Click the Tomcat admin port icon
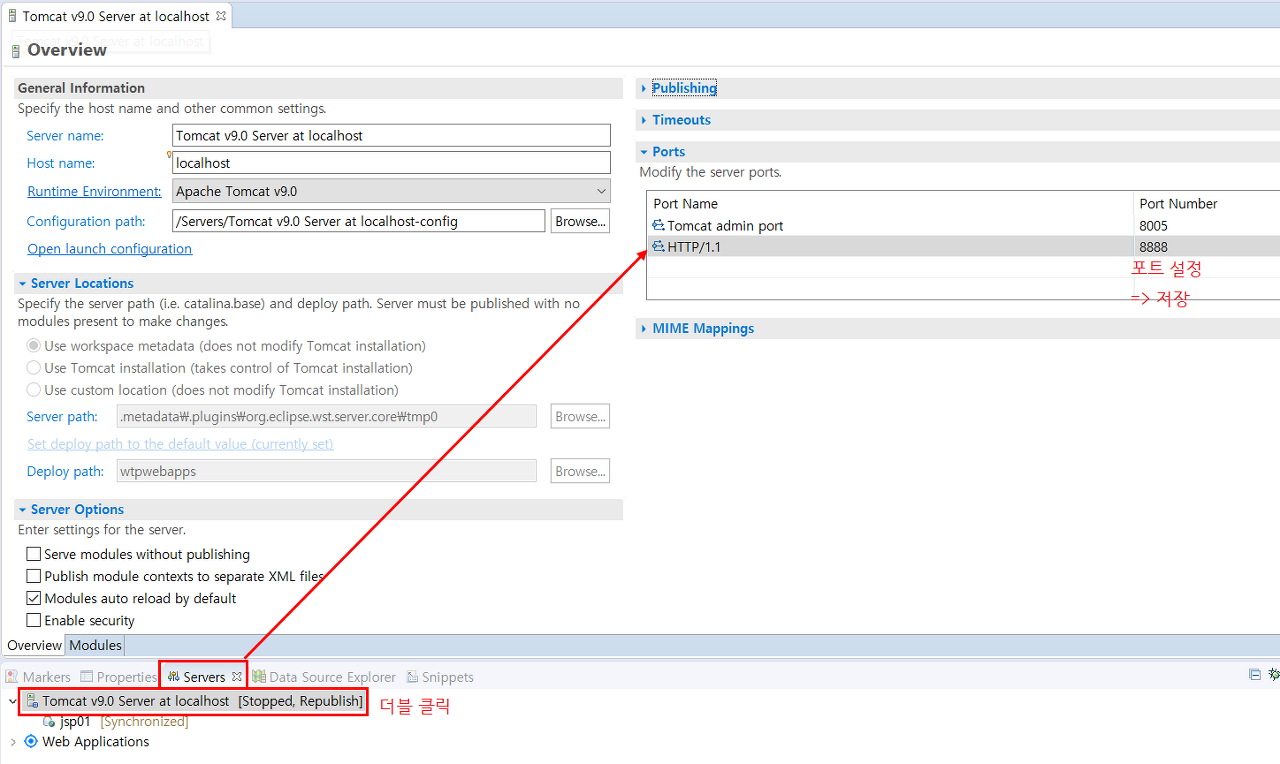Viewport: 1280px width, 764px height. [658, 226]
